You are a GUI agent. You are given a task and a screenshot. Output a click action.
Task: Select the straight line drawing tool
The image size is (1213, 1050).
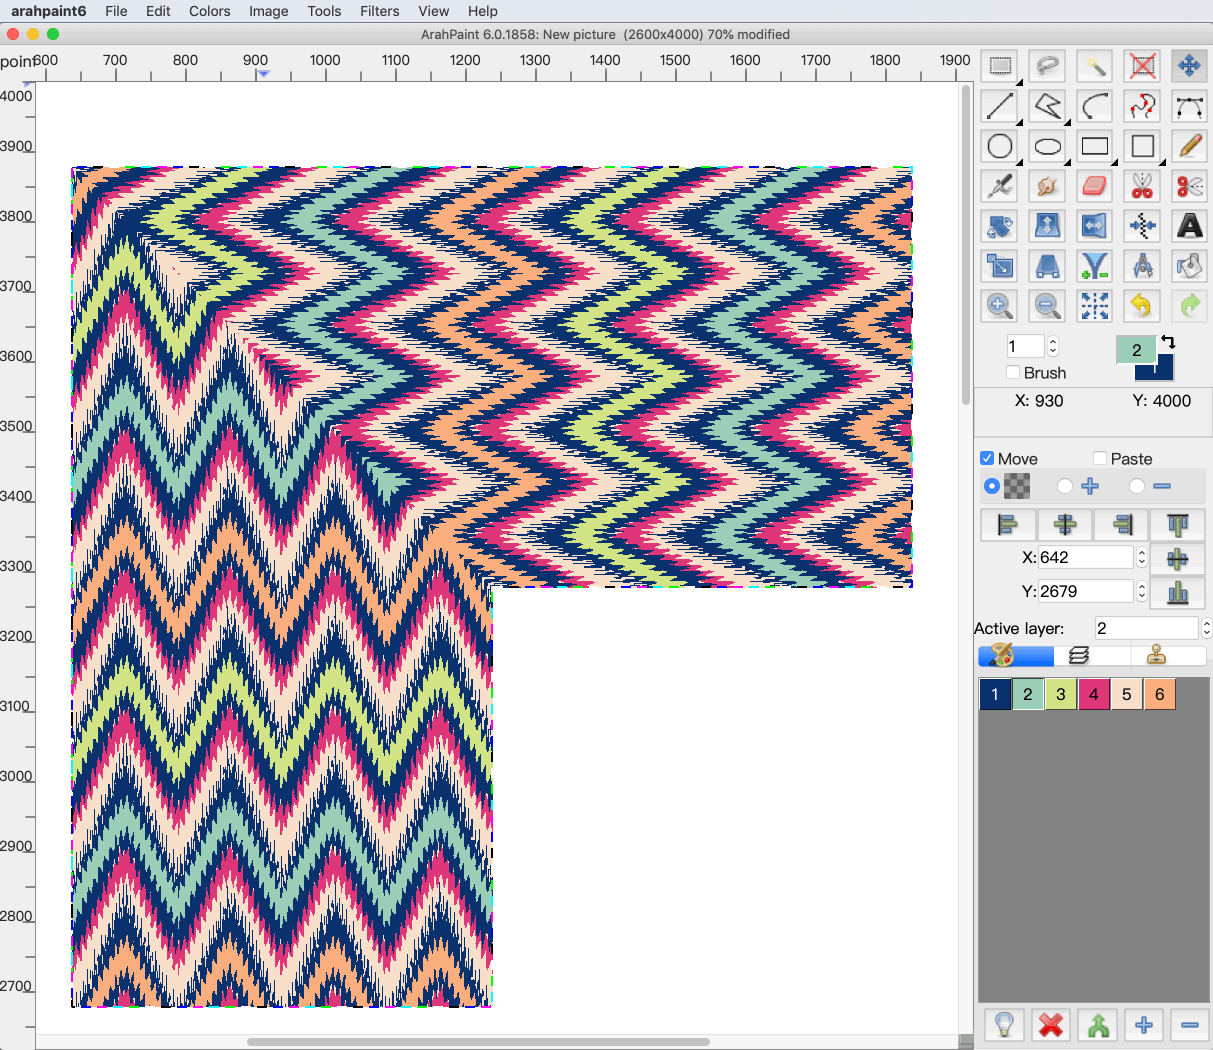(x=1000, y=106)
